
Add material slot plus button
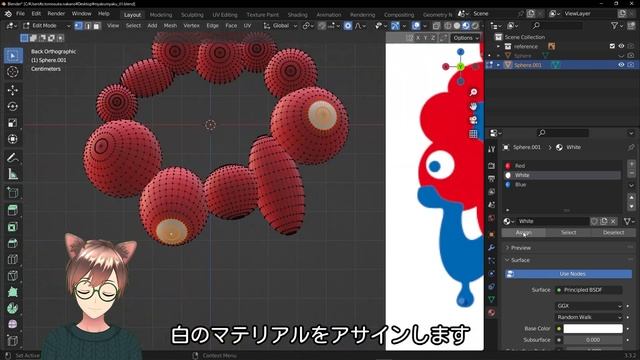pyautogui.click(x=631, y=164)
